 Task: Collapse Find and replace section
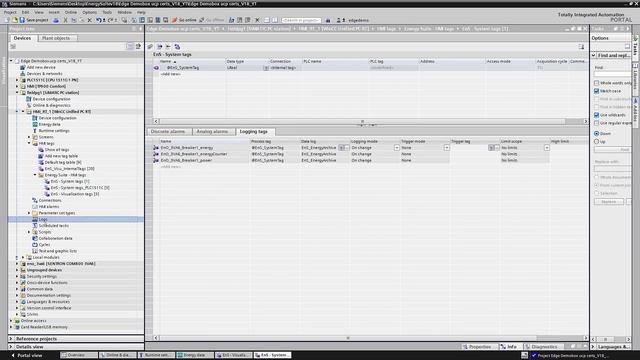pos(593,55)
